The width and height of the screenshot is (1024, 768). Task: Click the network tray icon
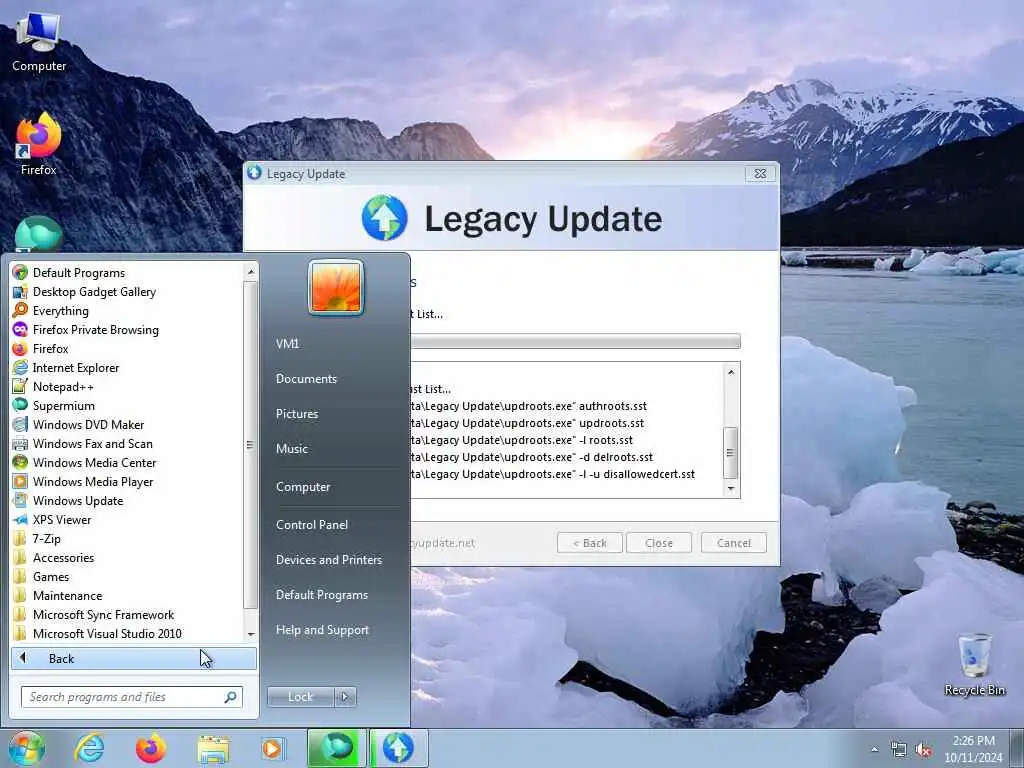899,750
